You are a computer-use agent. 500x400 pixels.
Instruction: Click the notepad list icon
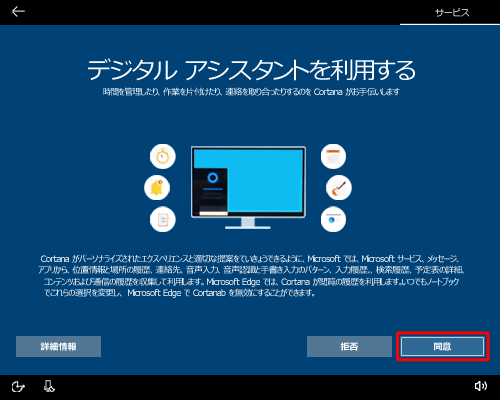click(x=163, y=219)
